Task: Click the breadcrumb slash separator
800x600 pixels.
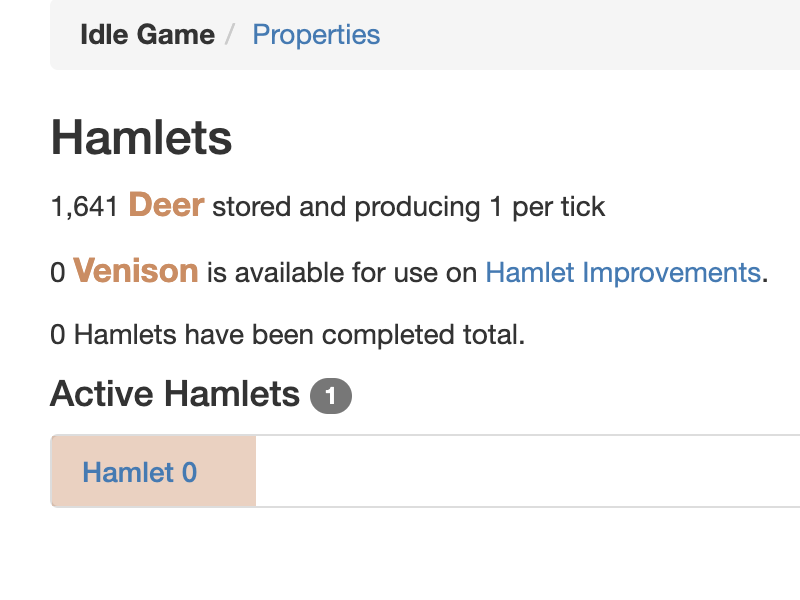Action: pyautogui.click(x=231, y=35)
